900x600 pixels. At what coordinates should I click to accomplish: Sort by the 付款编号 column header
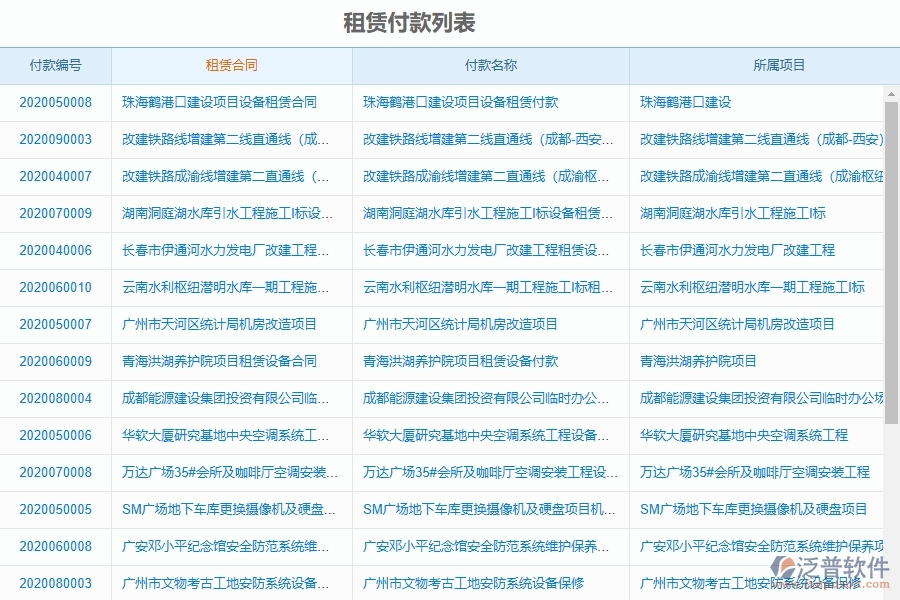click(57, 65)
